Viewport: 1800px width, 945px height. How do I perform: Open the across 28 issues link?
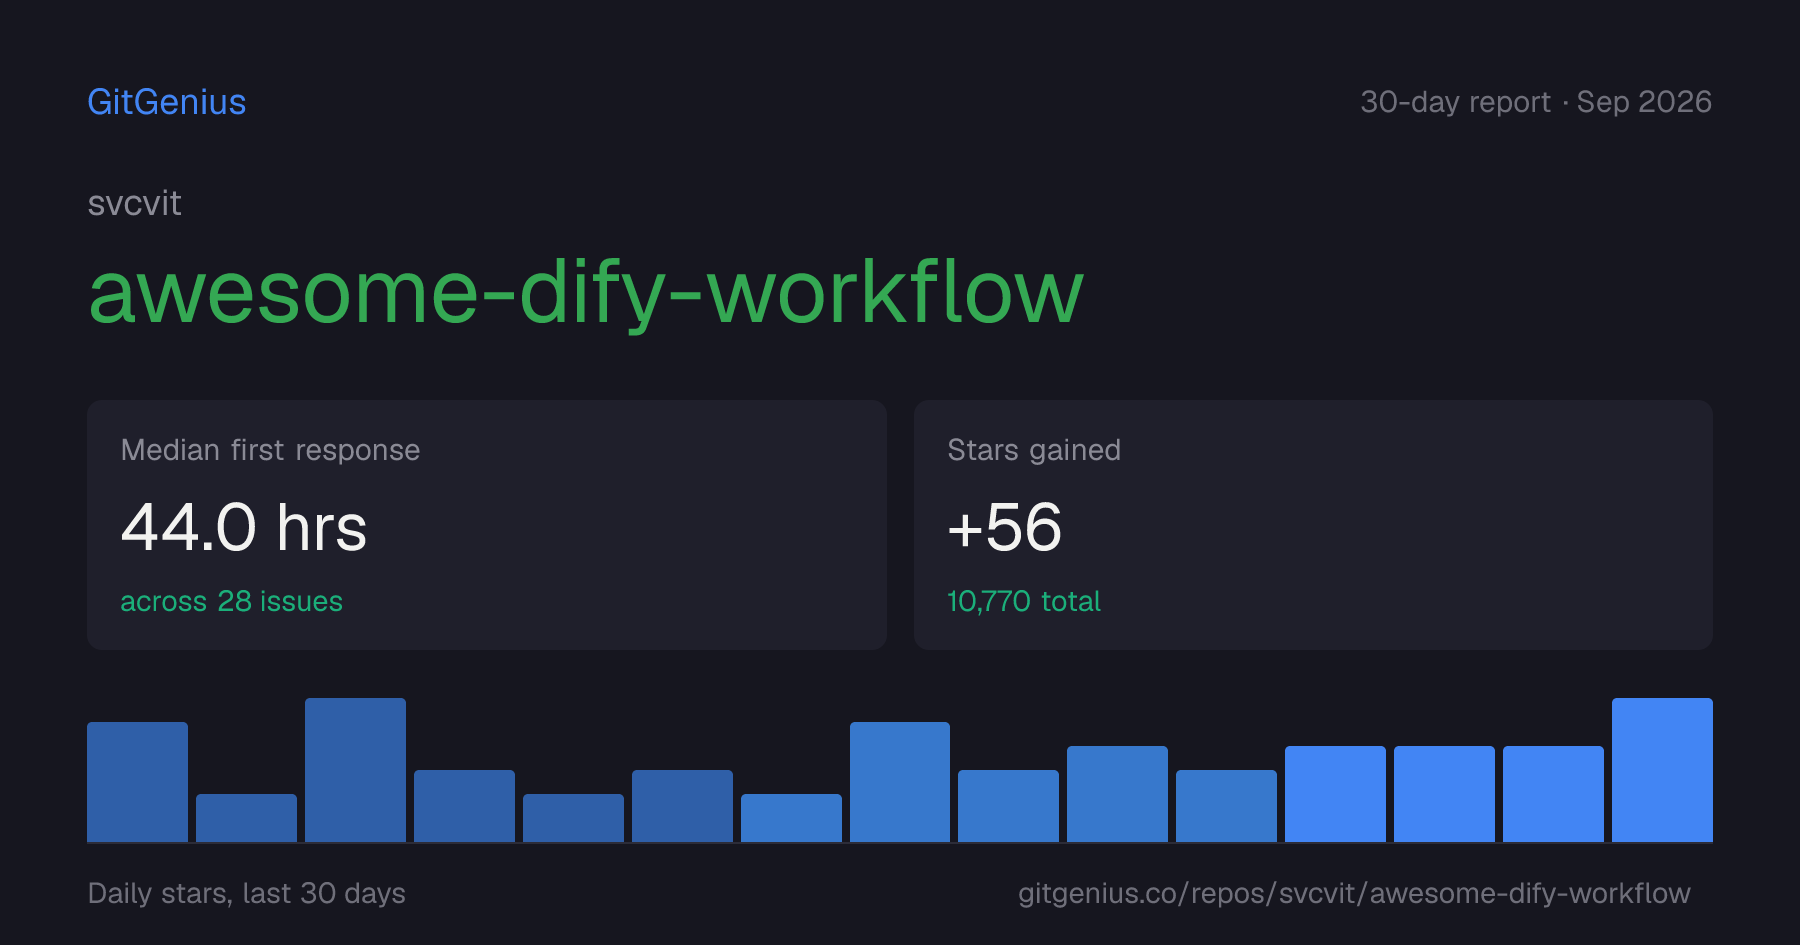click(231, 601)
